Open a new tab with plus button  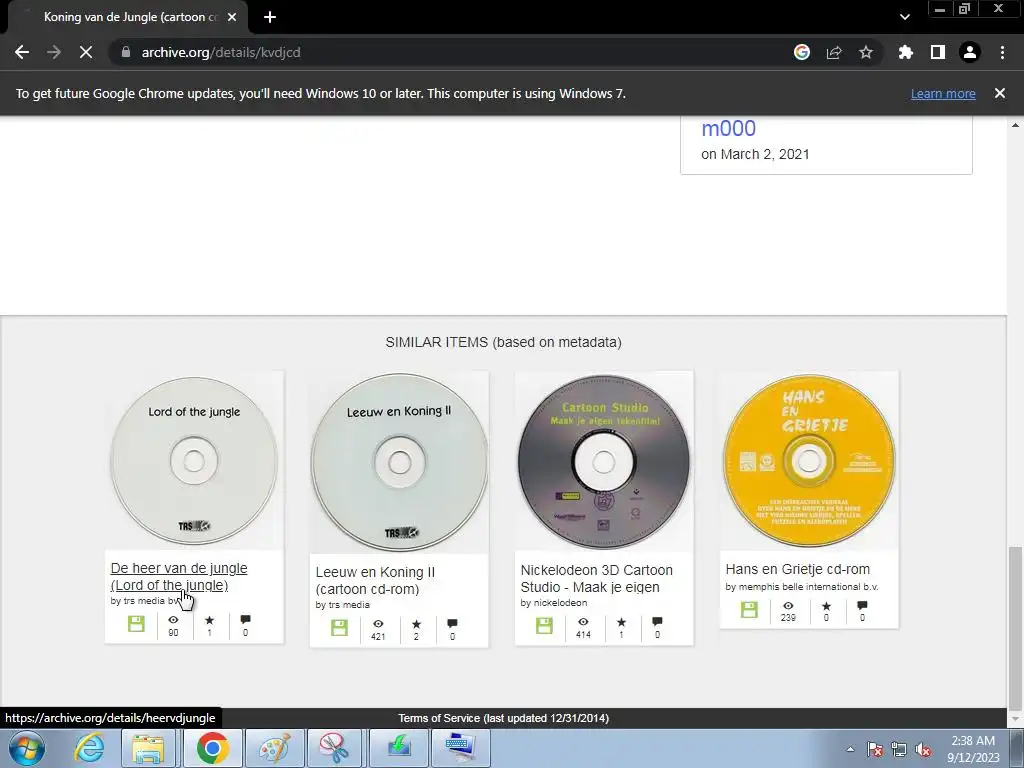tap(270, 17)
